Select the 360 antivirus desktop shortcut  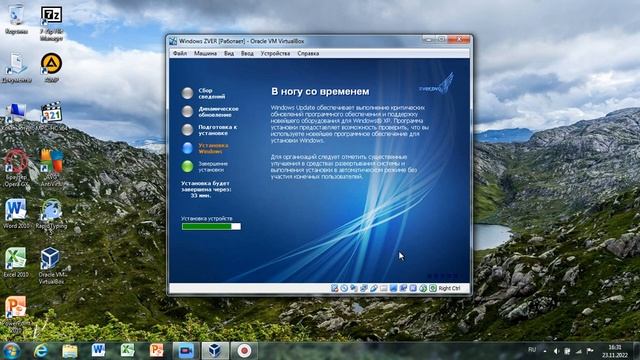click(51, 168)
